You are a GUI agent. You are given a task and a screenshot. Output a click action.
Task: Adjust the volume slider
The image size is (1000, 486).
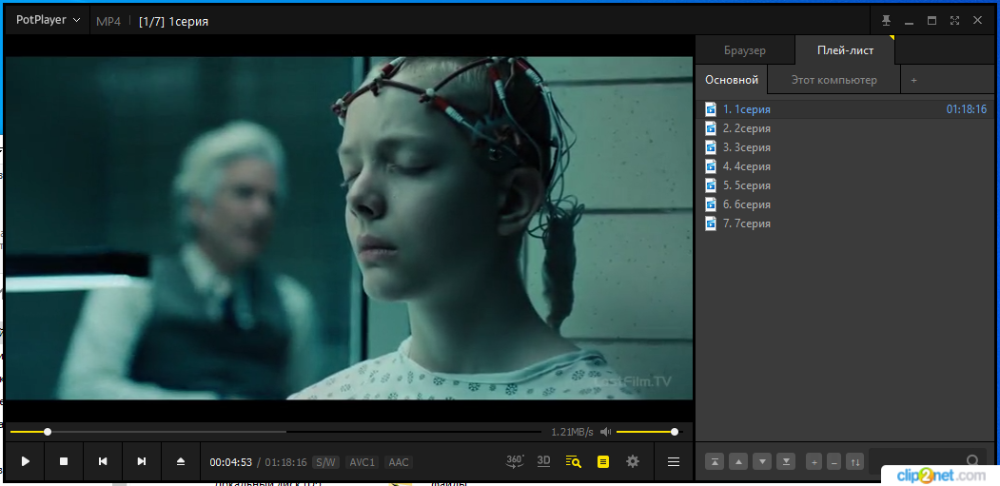pos(649,432)
